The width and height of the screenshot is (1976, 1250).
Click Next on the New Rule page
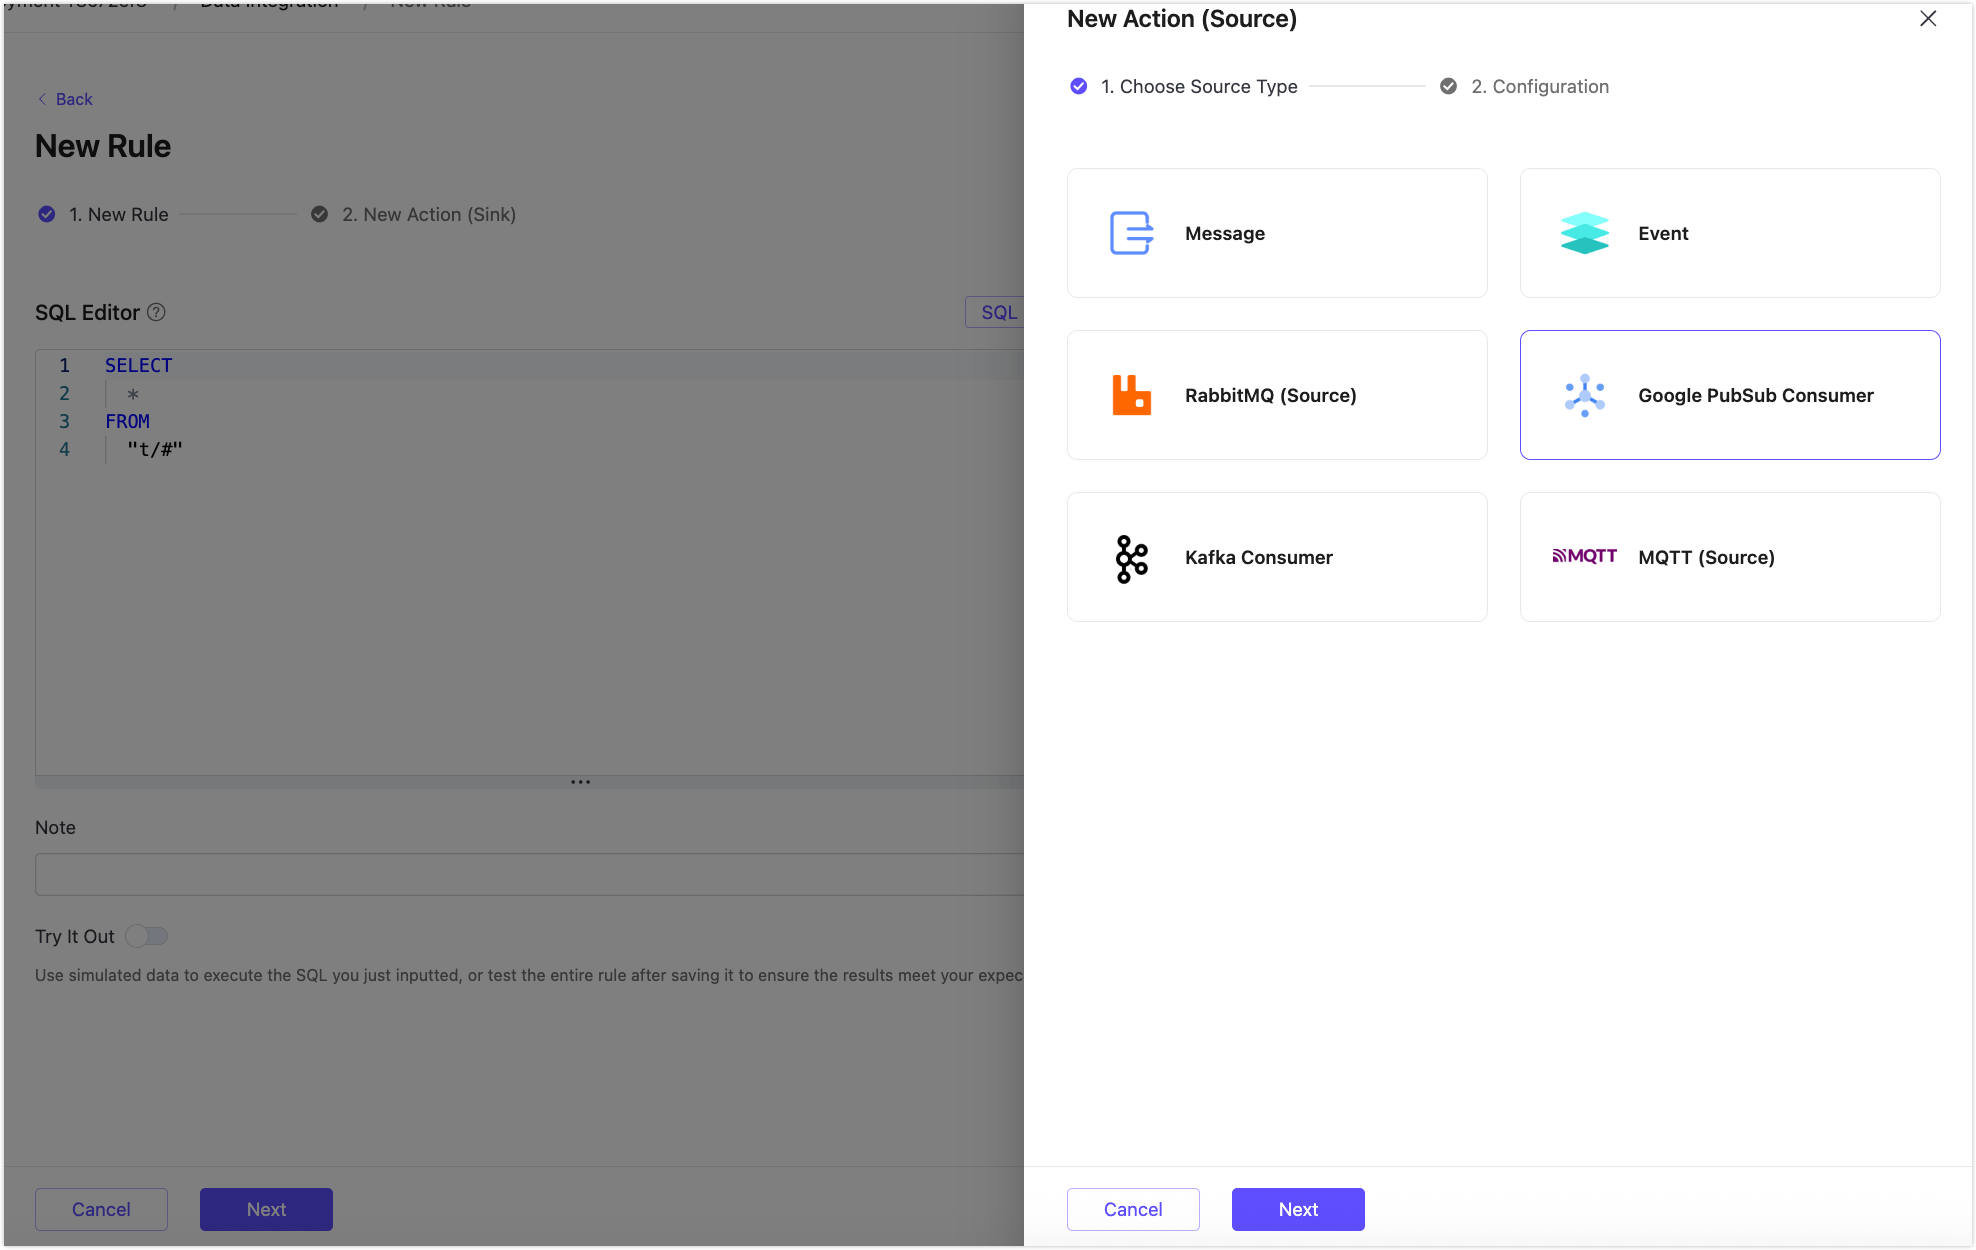click(266, 1209)
